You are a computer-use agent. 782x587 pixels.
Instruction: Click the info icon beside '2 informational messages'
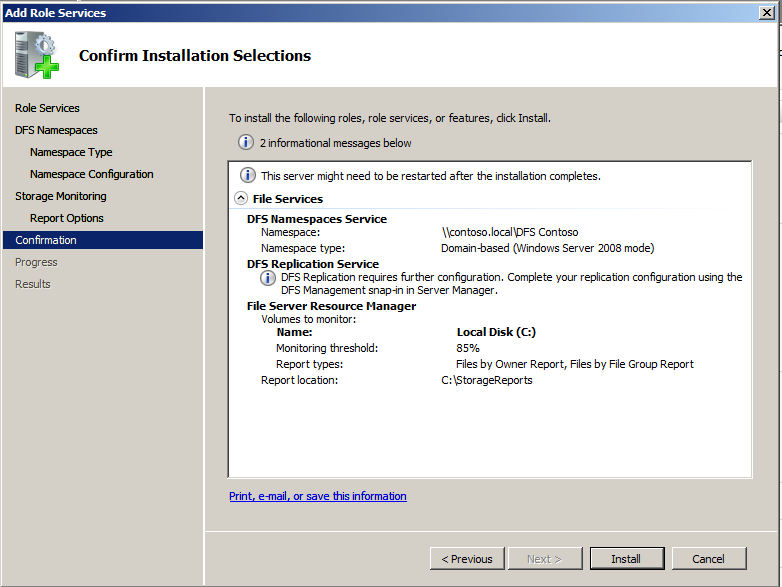(246, 143)
